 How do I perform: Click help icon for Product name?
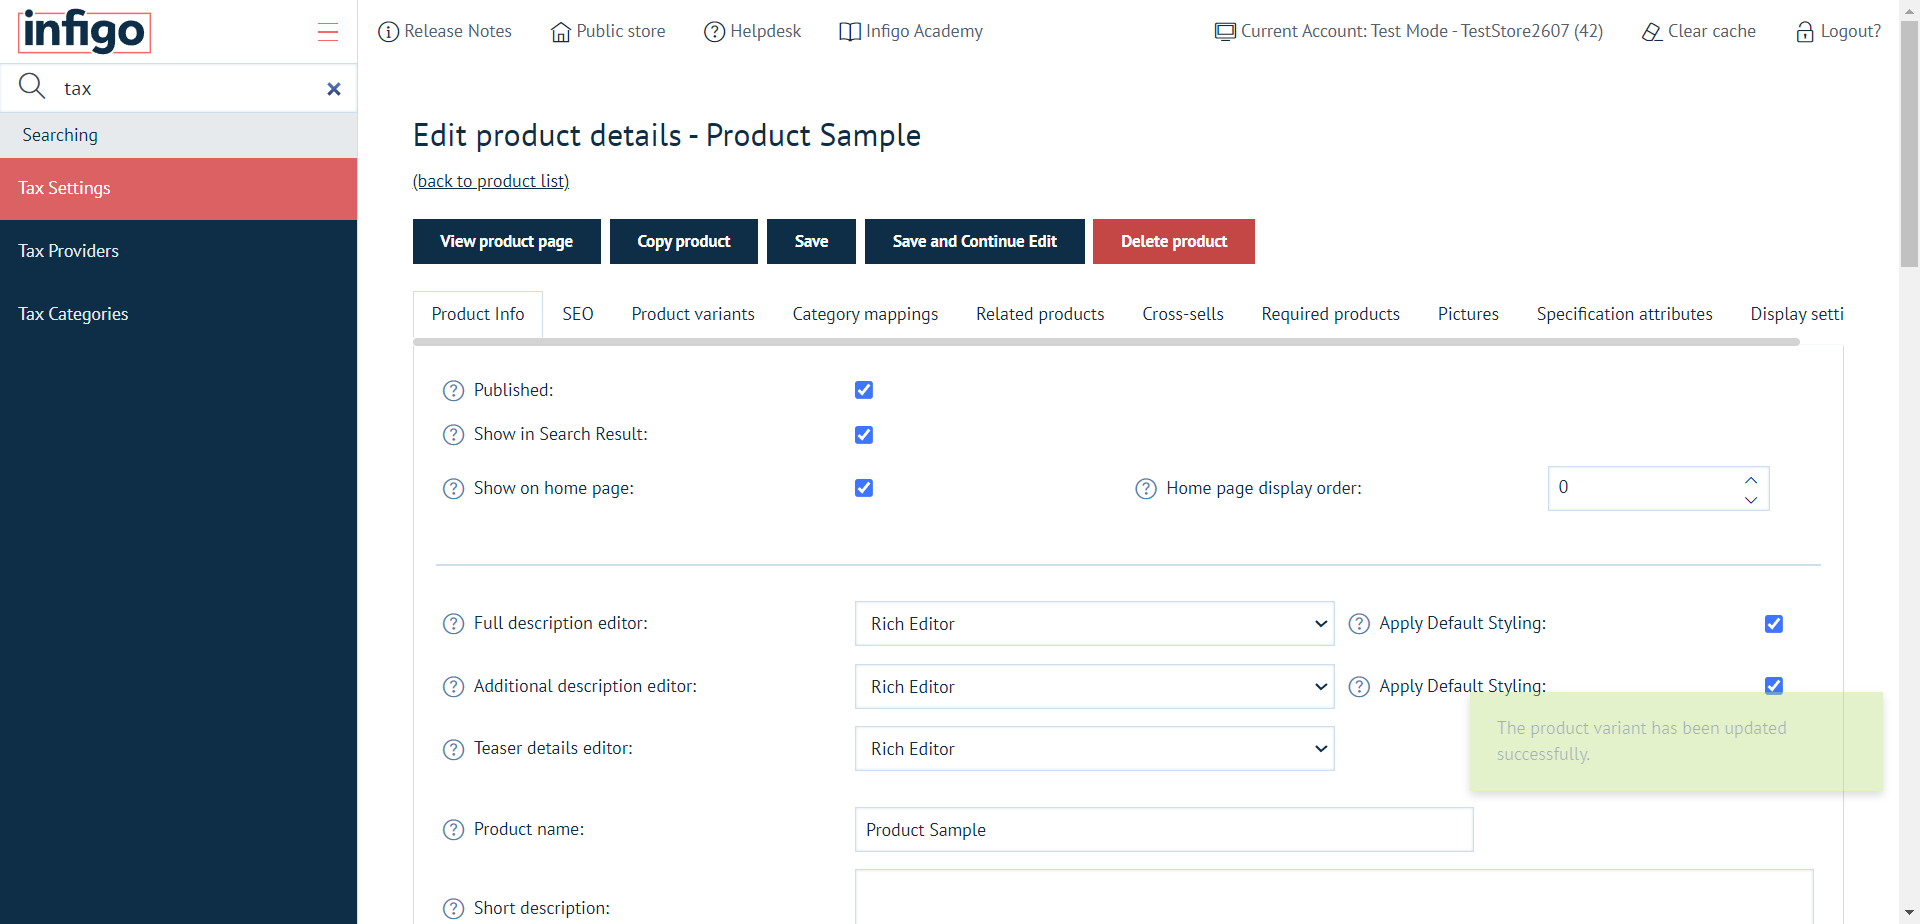tap(453, 830)
